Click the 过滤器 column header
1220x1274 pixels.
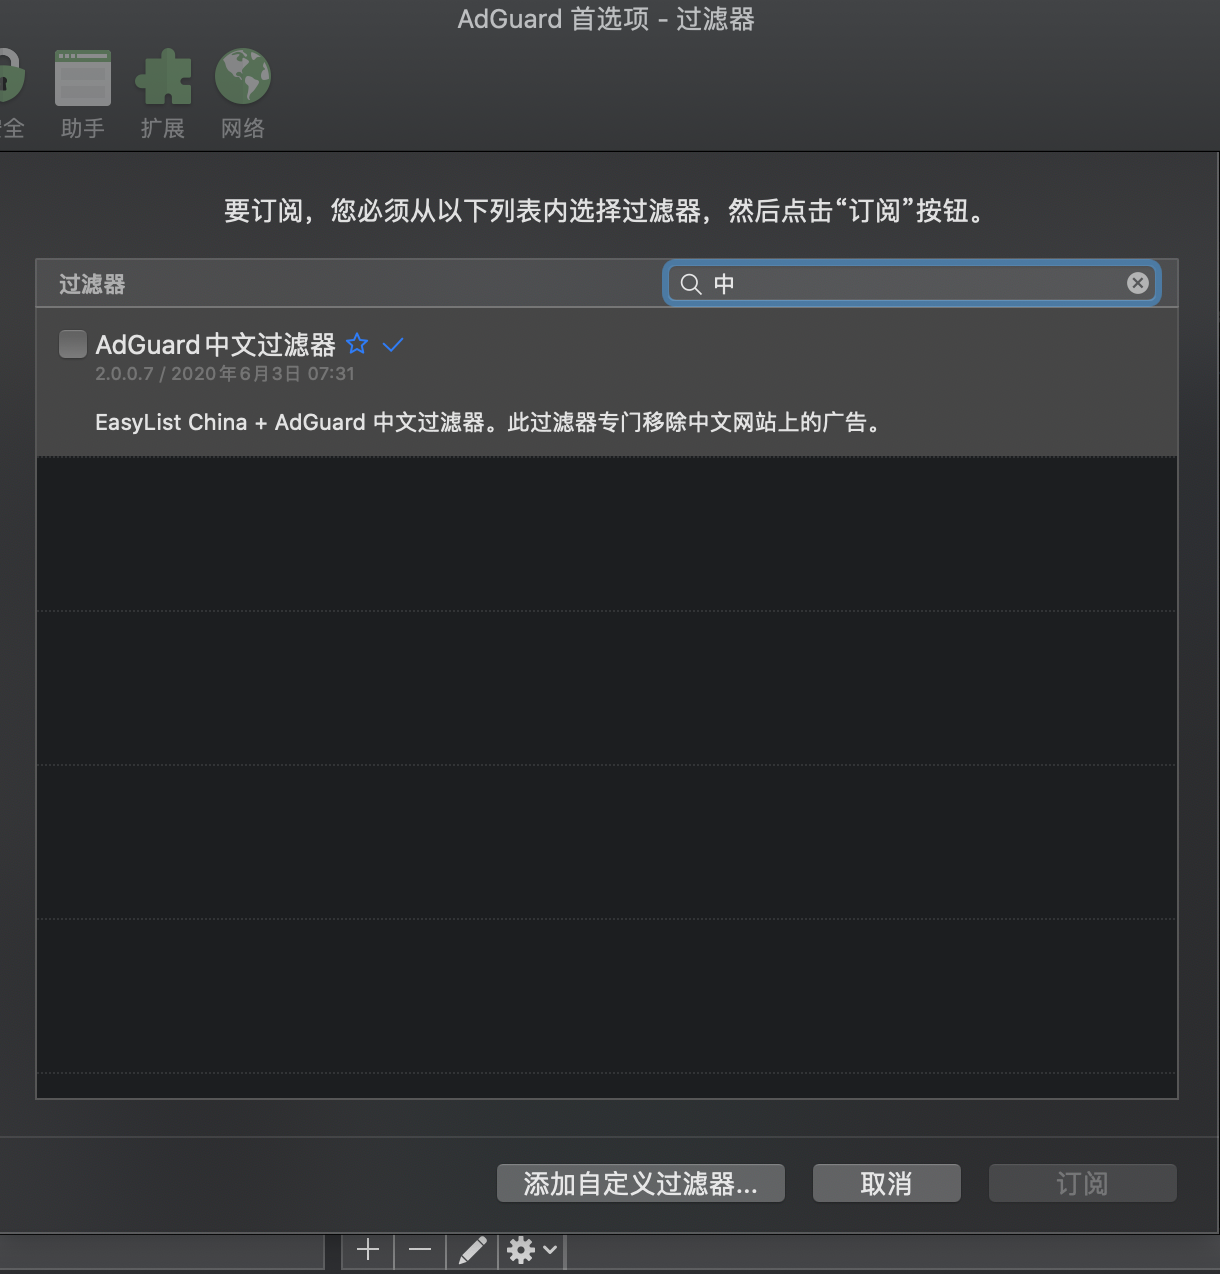(x=92, y=285)
